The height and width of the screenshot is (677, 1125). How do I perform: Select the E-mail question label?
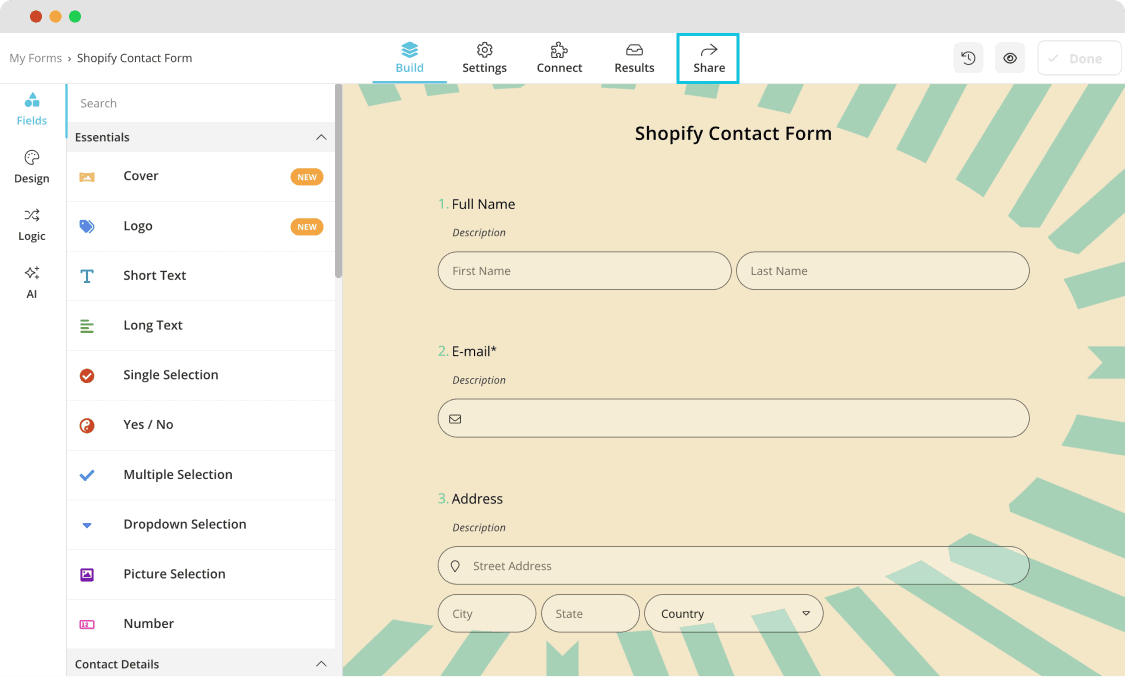point(474,351)
